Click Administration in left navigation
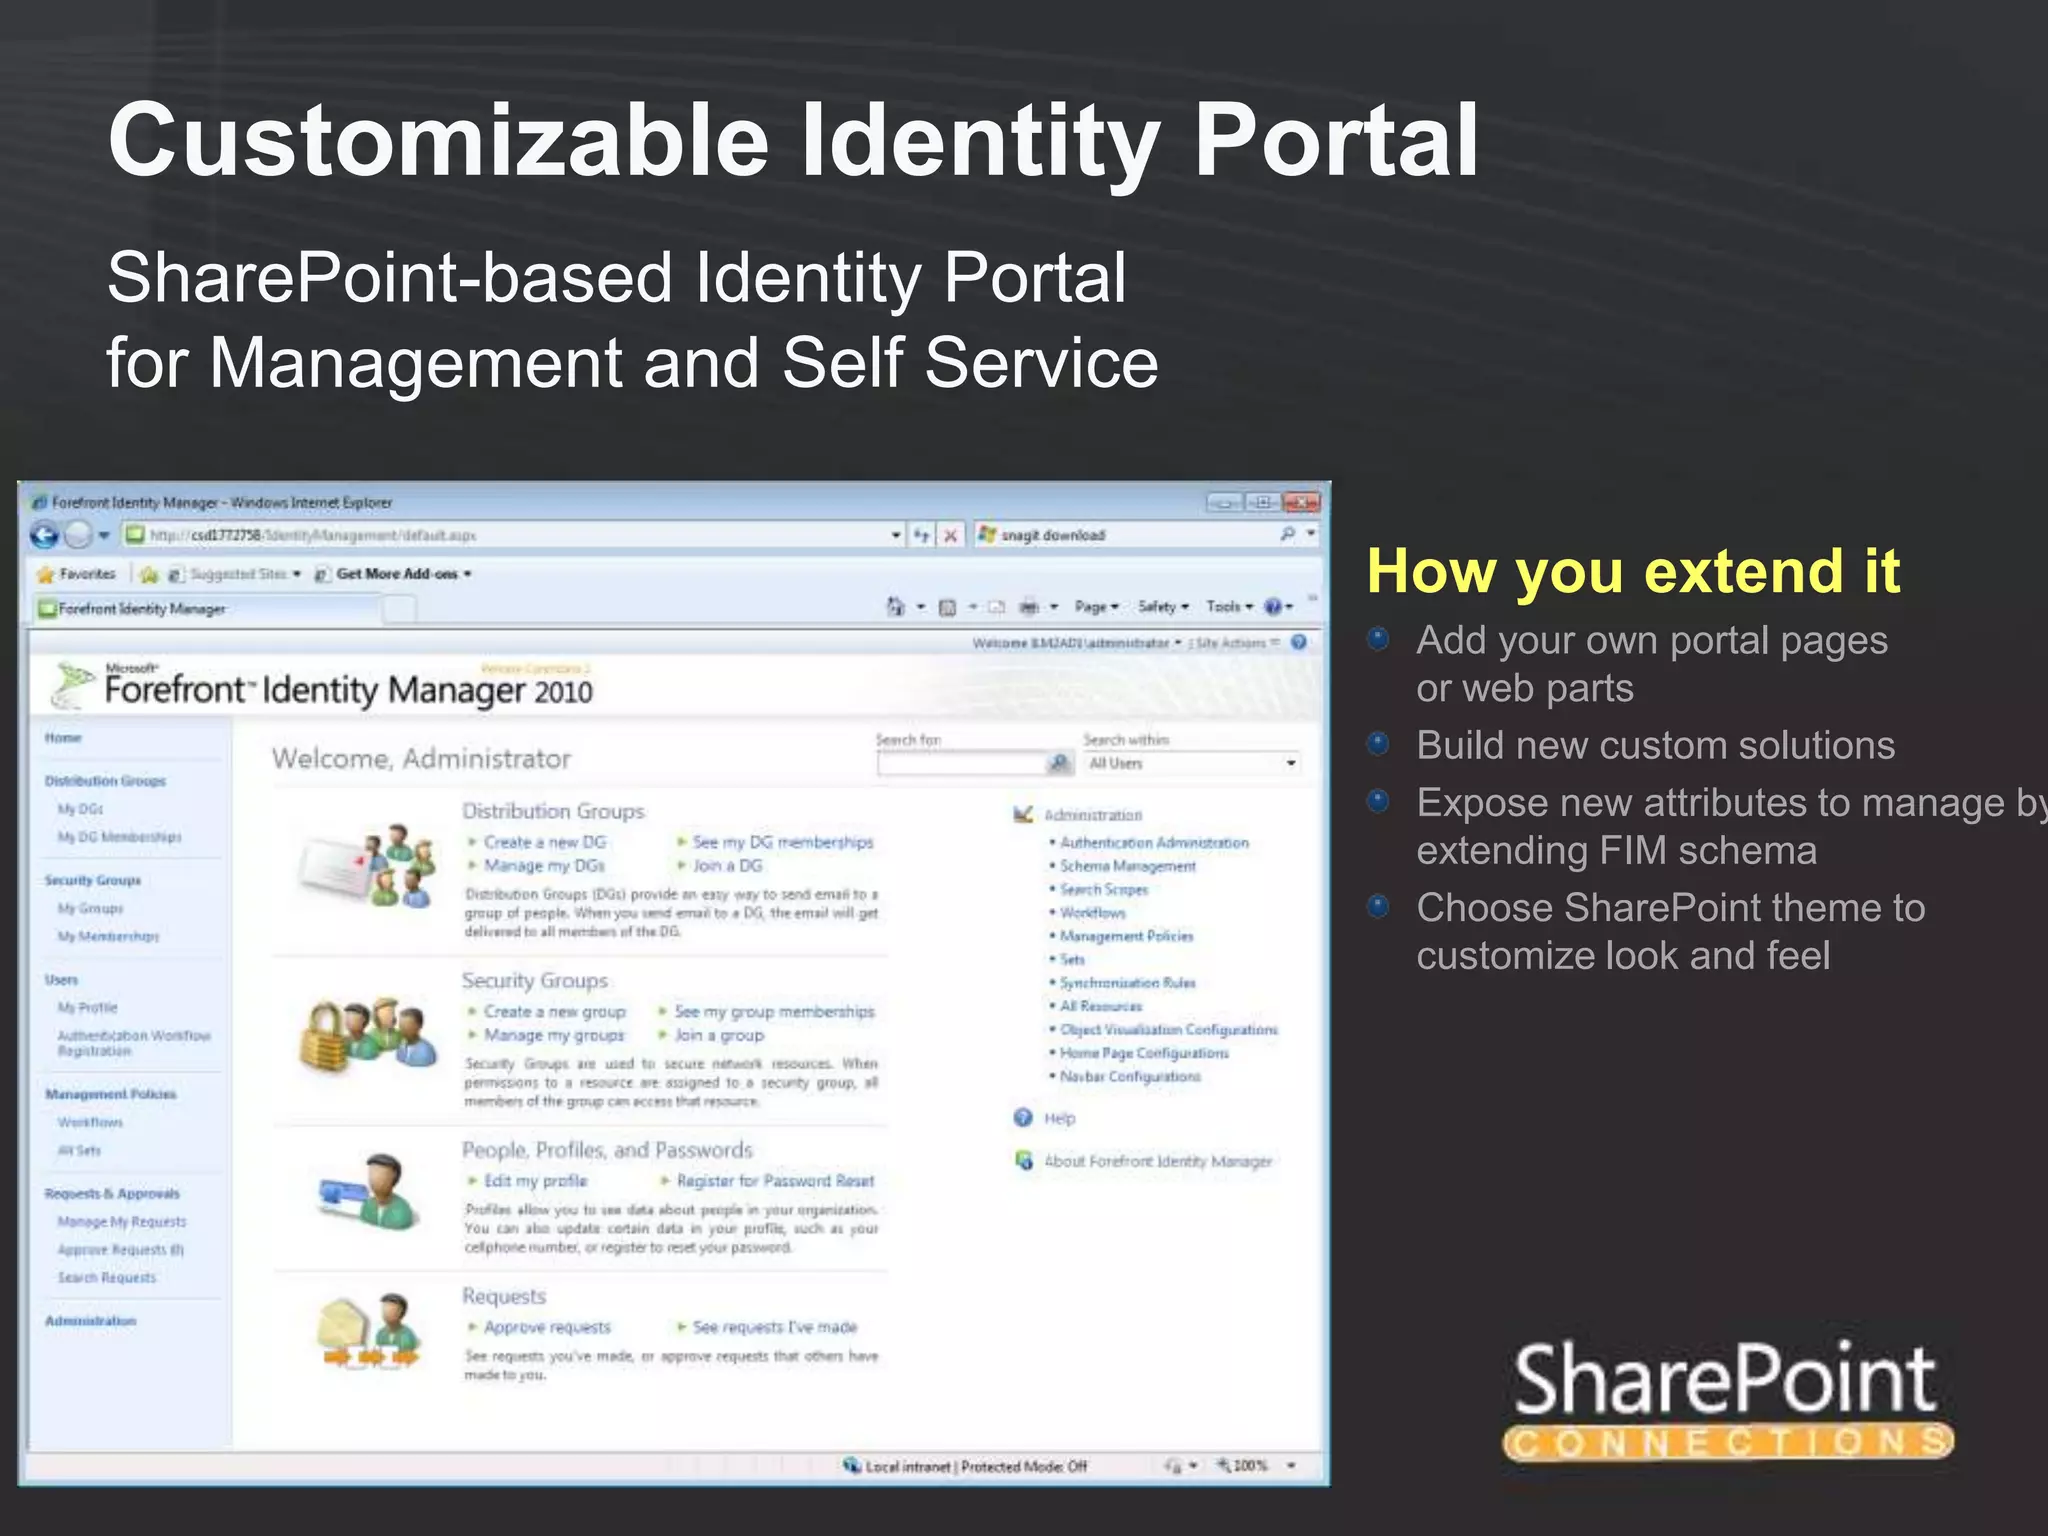2048x1536 pixels. [90, 1321]
